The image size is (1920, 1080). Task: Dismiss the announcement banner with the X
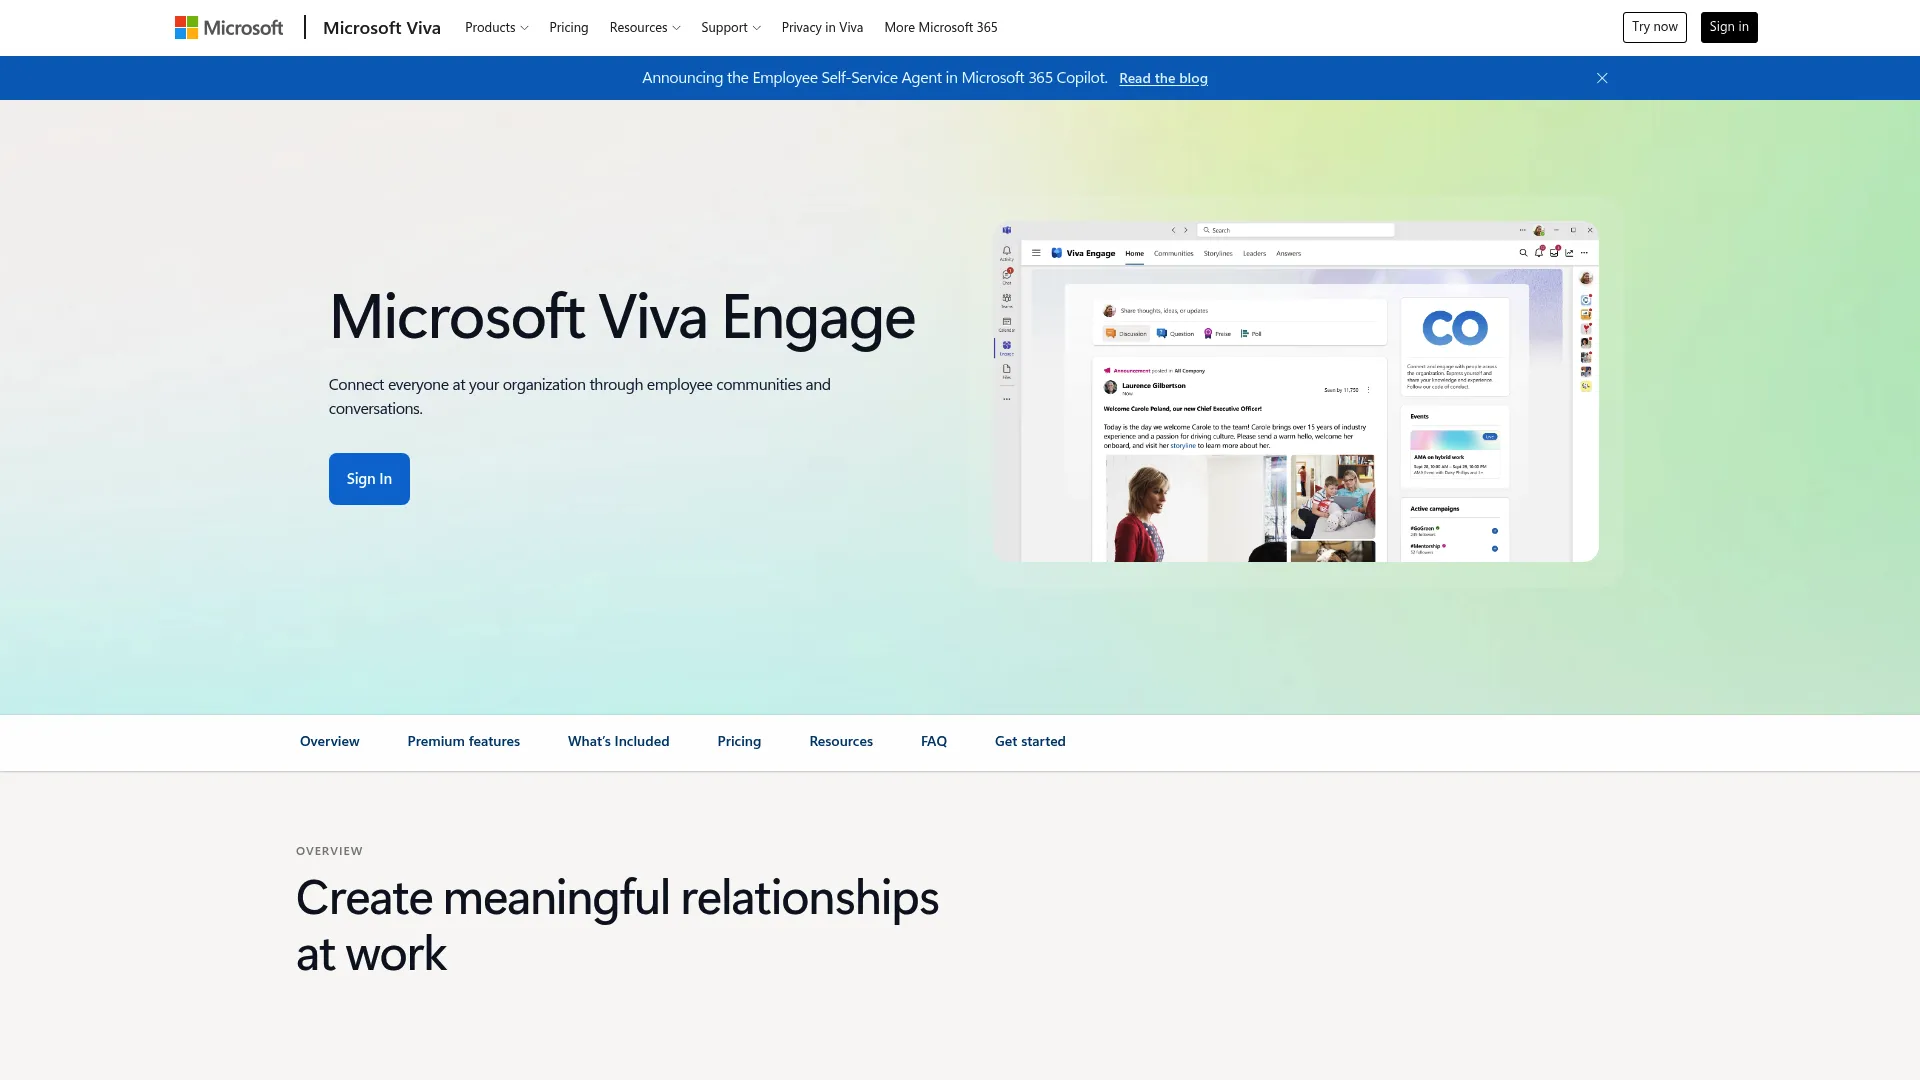[1602, 78]
